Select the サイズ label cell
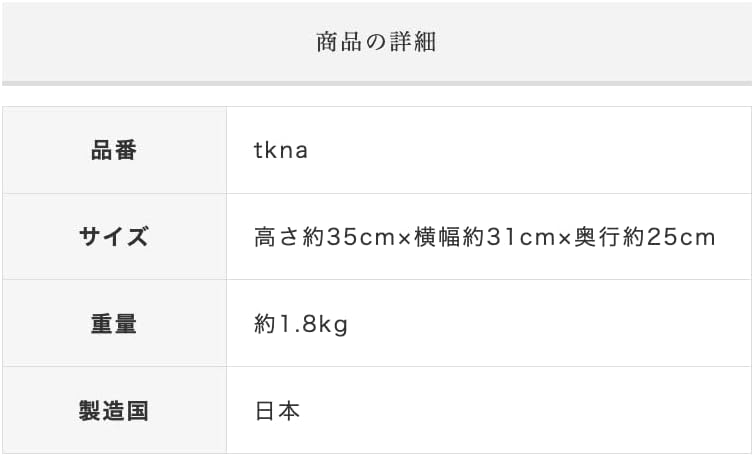This screenshot has height=456, width=754. pyautogui.click(x=114, y=237)
